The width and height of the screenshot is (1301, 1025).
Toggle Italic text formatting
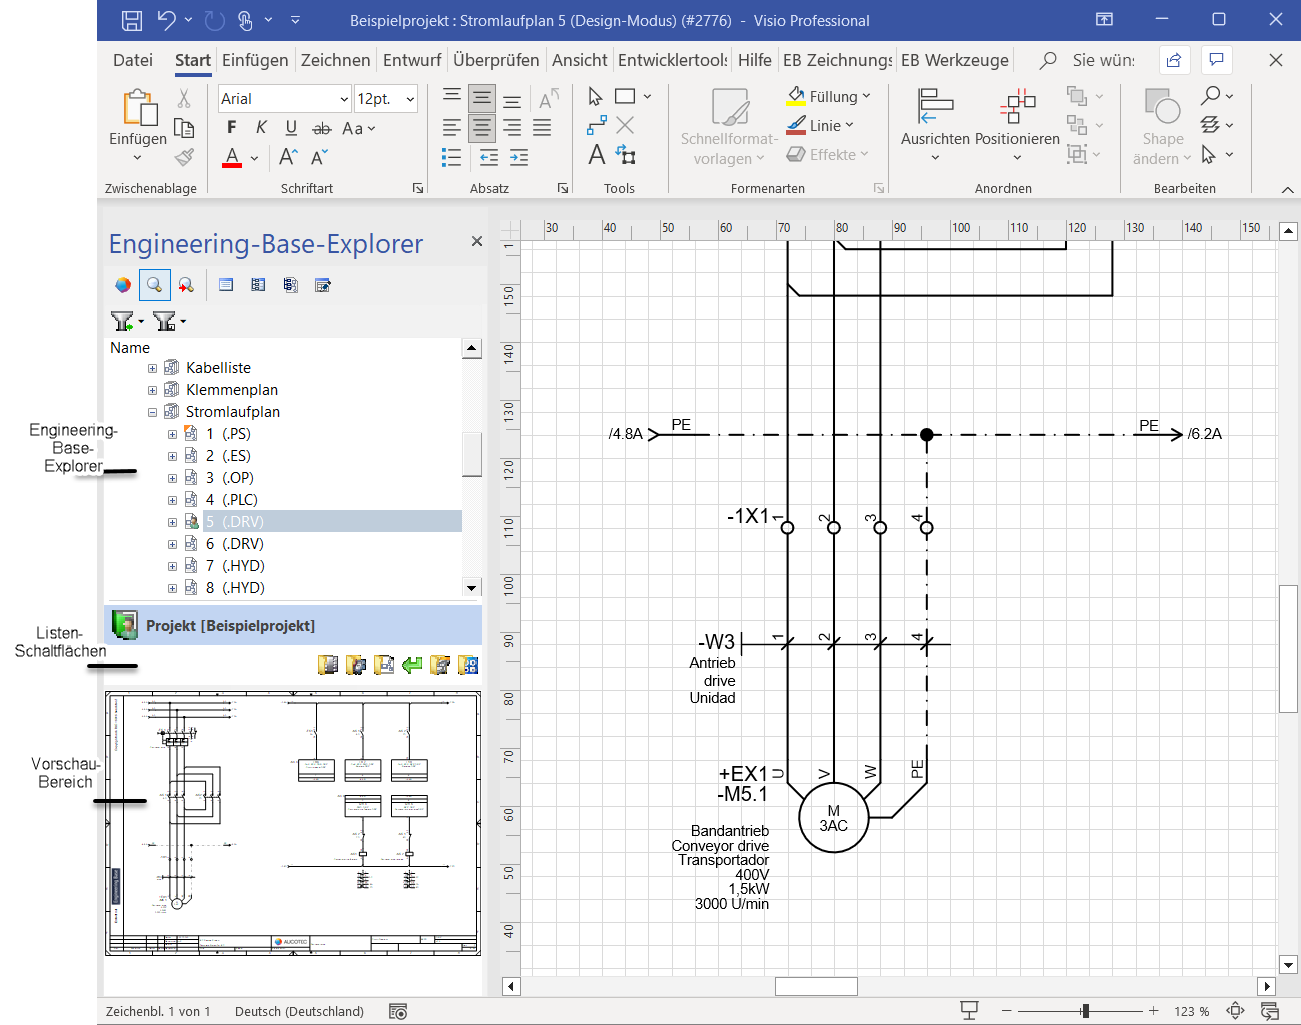point(261,127)
